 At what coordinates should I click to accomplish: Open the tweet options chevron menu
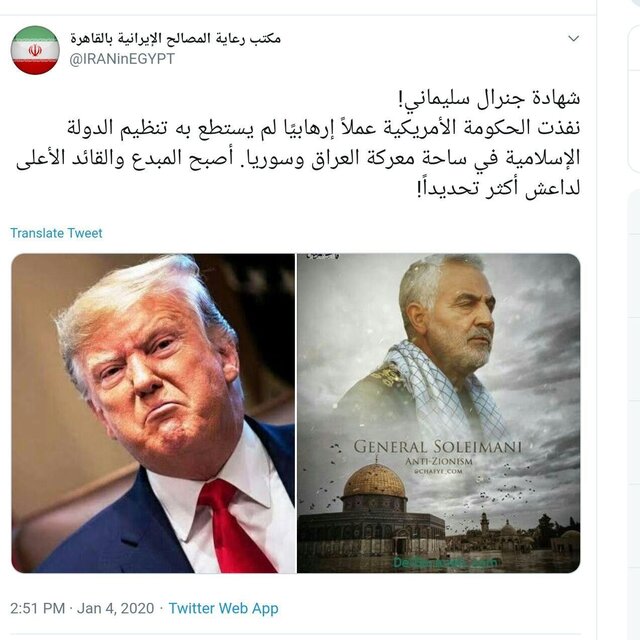click(x=573, y=38)
